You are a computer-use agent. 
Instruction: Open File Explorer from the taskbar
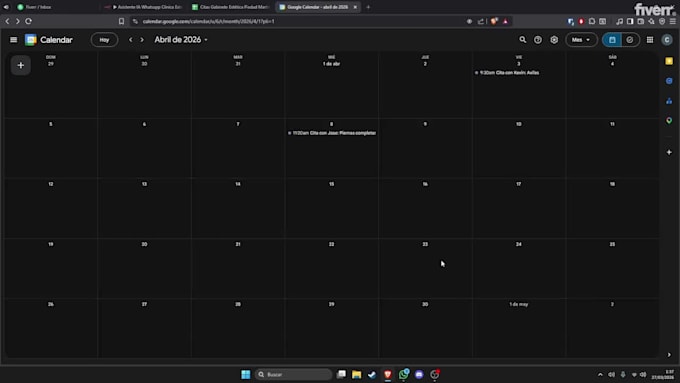(356, 374)
